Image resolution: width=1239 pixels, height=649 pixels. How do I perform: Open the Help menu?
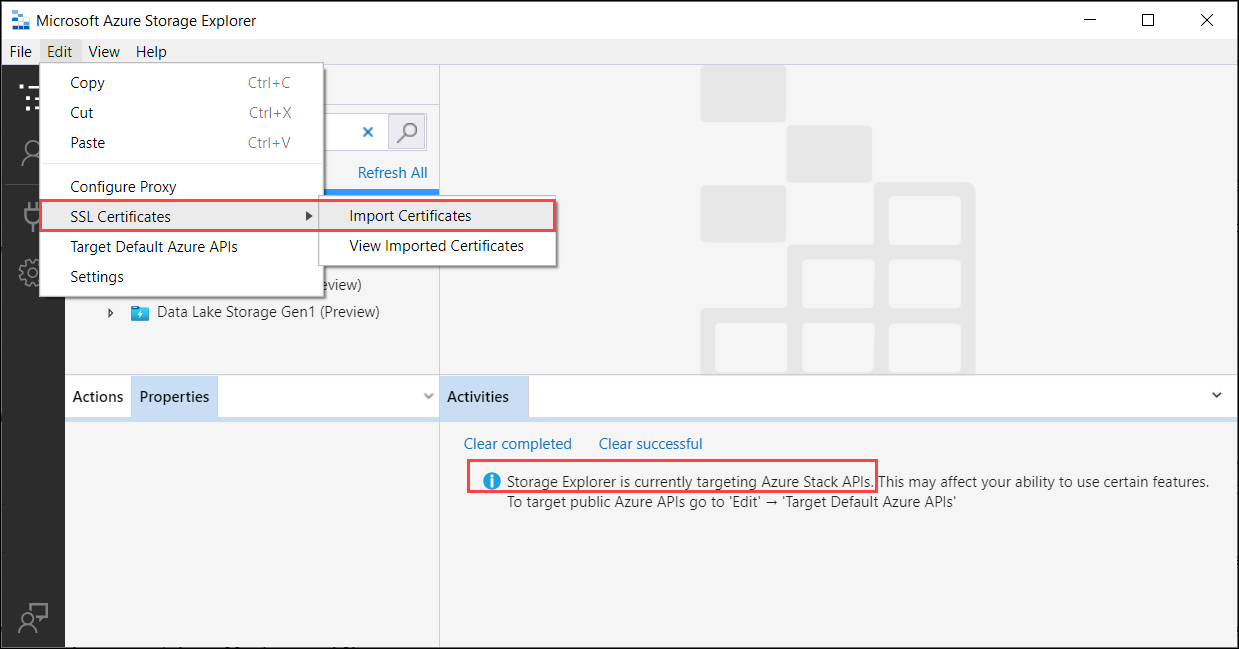[151, 51]
